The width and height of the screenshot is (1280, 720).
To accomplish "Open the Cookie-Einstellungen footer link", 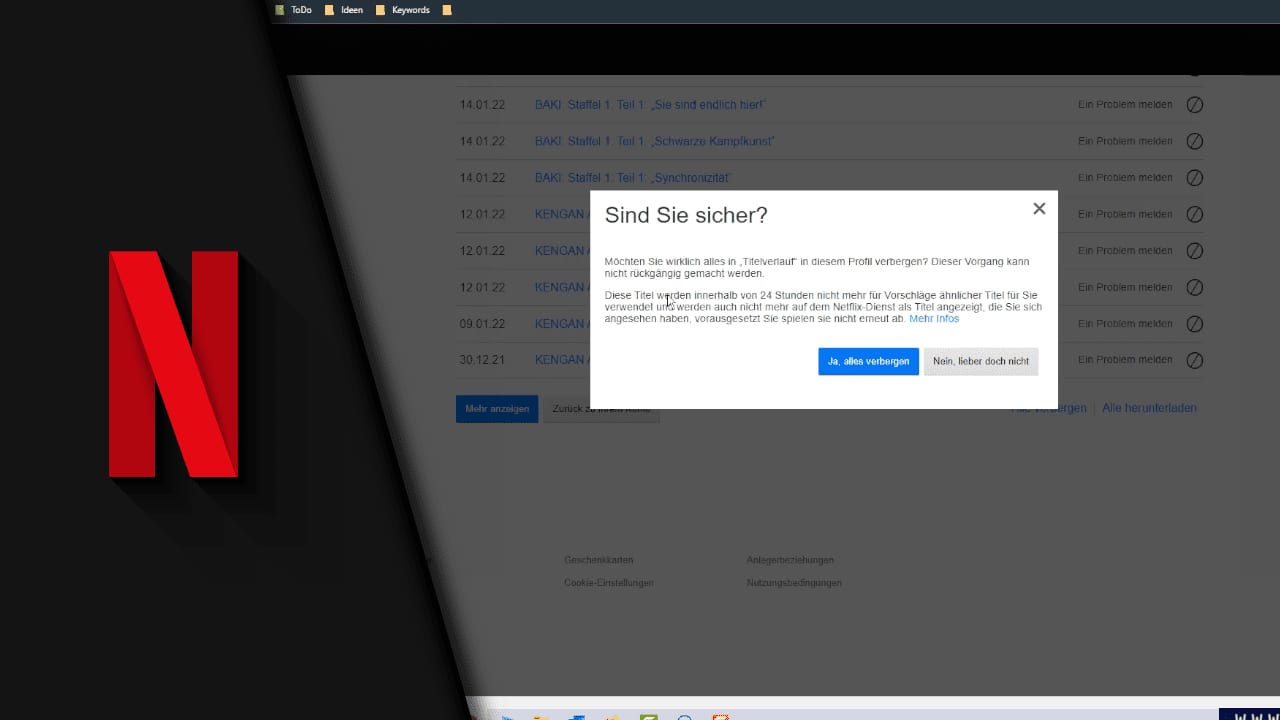I will [609, 583].
